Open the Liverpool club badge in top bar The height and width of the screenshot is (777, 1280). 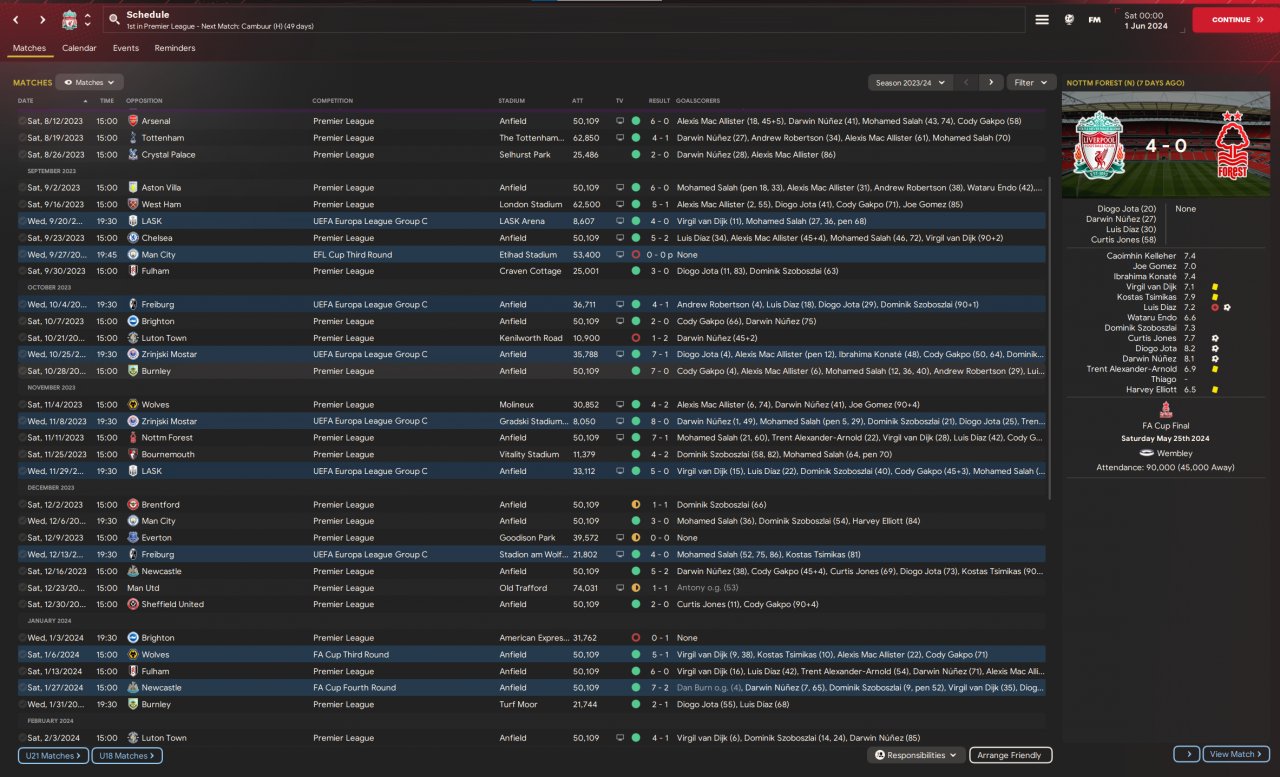click(69, 20)
